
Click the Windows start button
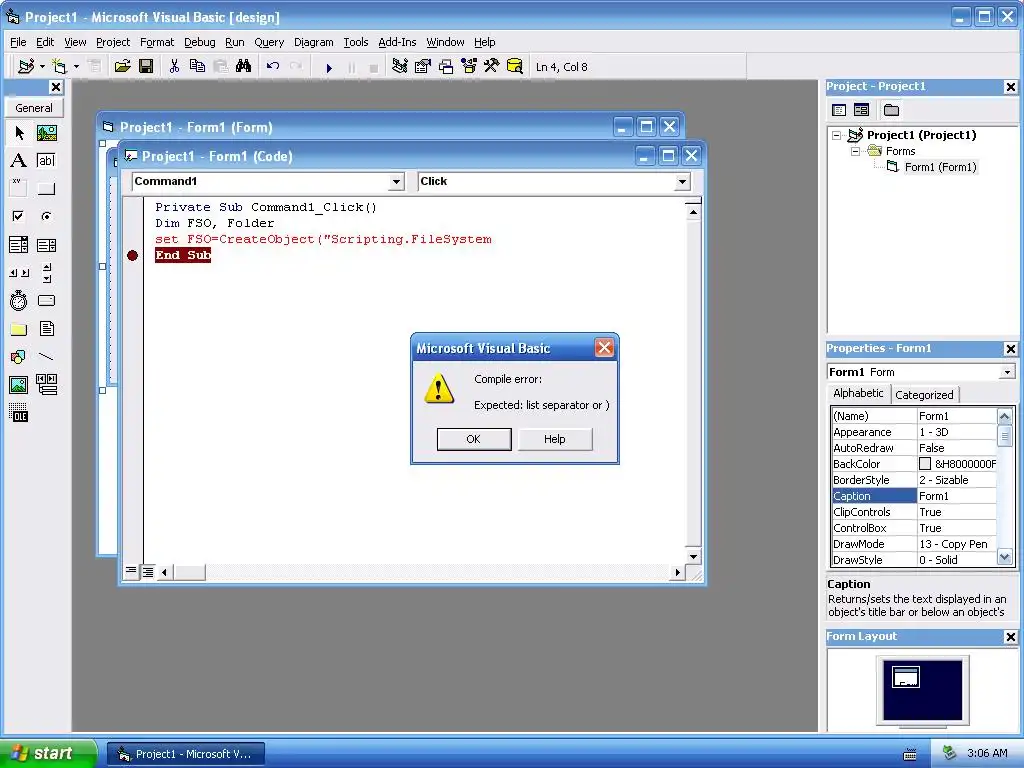tap(47, 753)
